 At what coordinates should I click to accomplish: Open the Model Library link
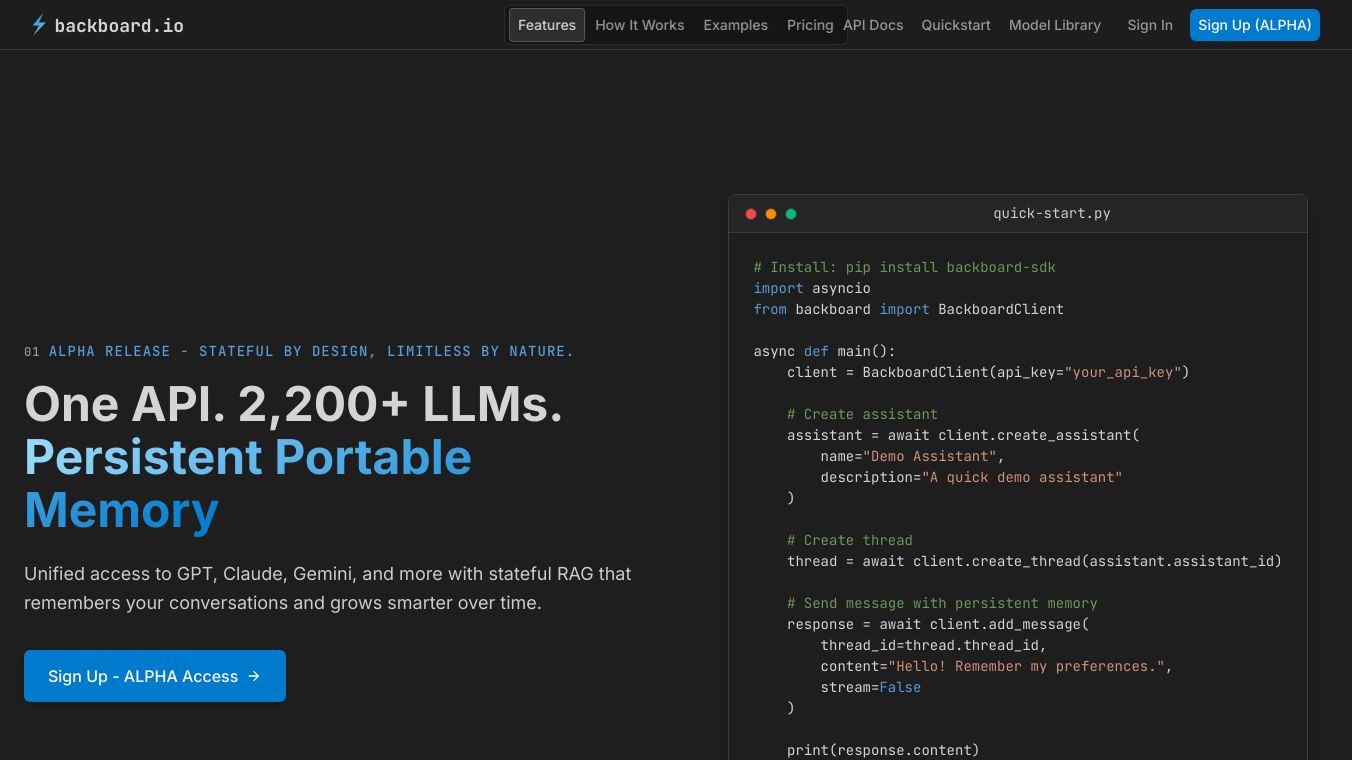pyautogui.click(x=1054, y=25)
